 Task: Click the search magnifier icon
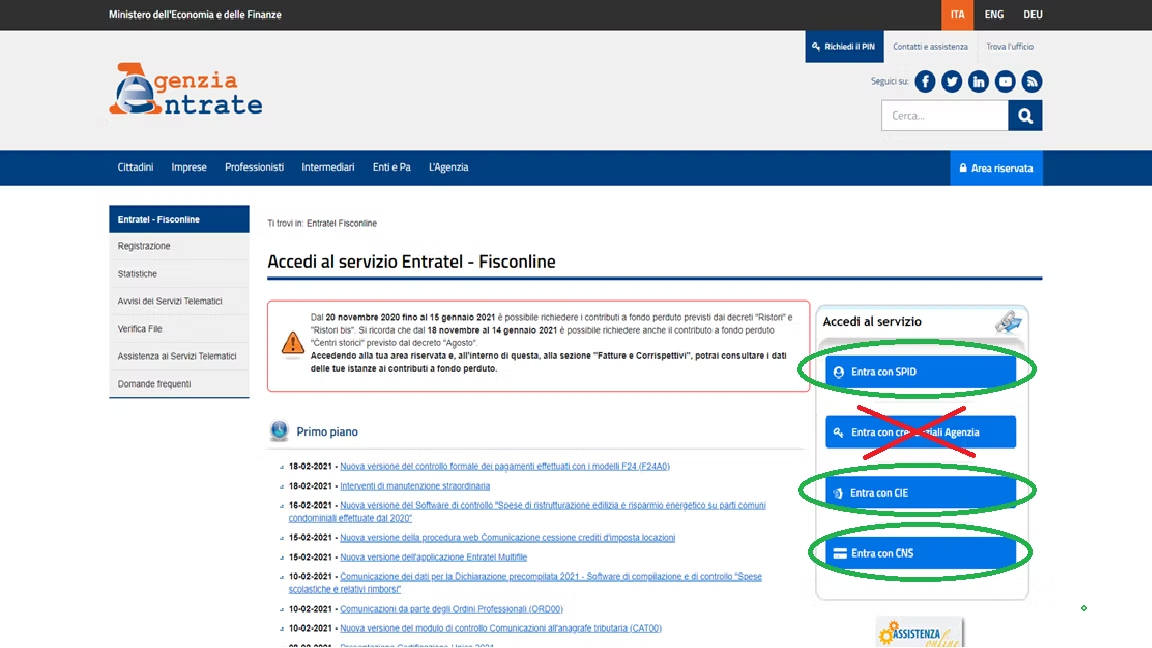[1025, 116]
